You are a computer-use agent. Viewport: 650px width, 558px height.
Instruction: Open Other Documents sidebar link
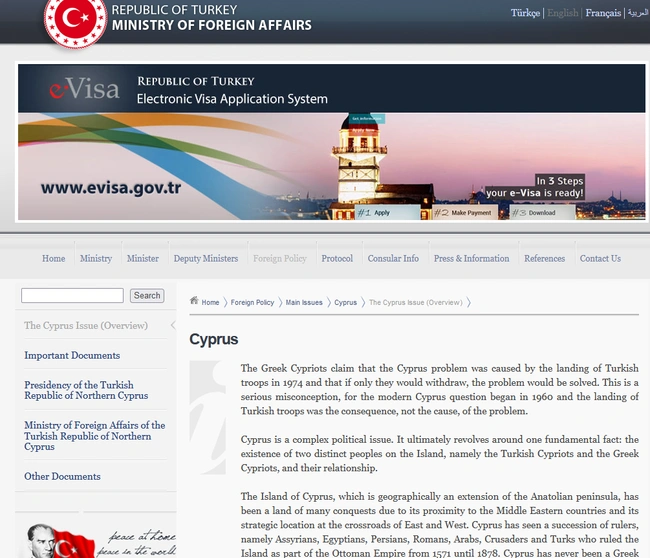click(x=62, y=476)
